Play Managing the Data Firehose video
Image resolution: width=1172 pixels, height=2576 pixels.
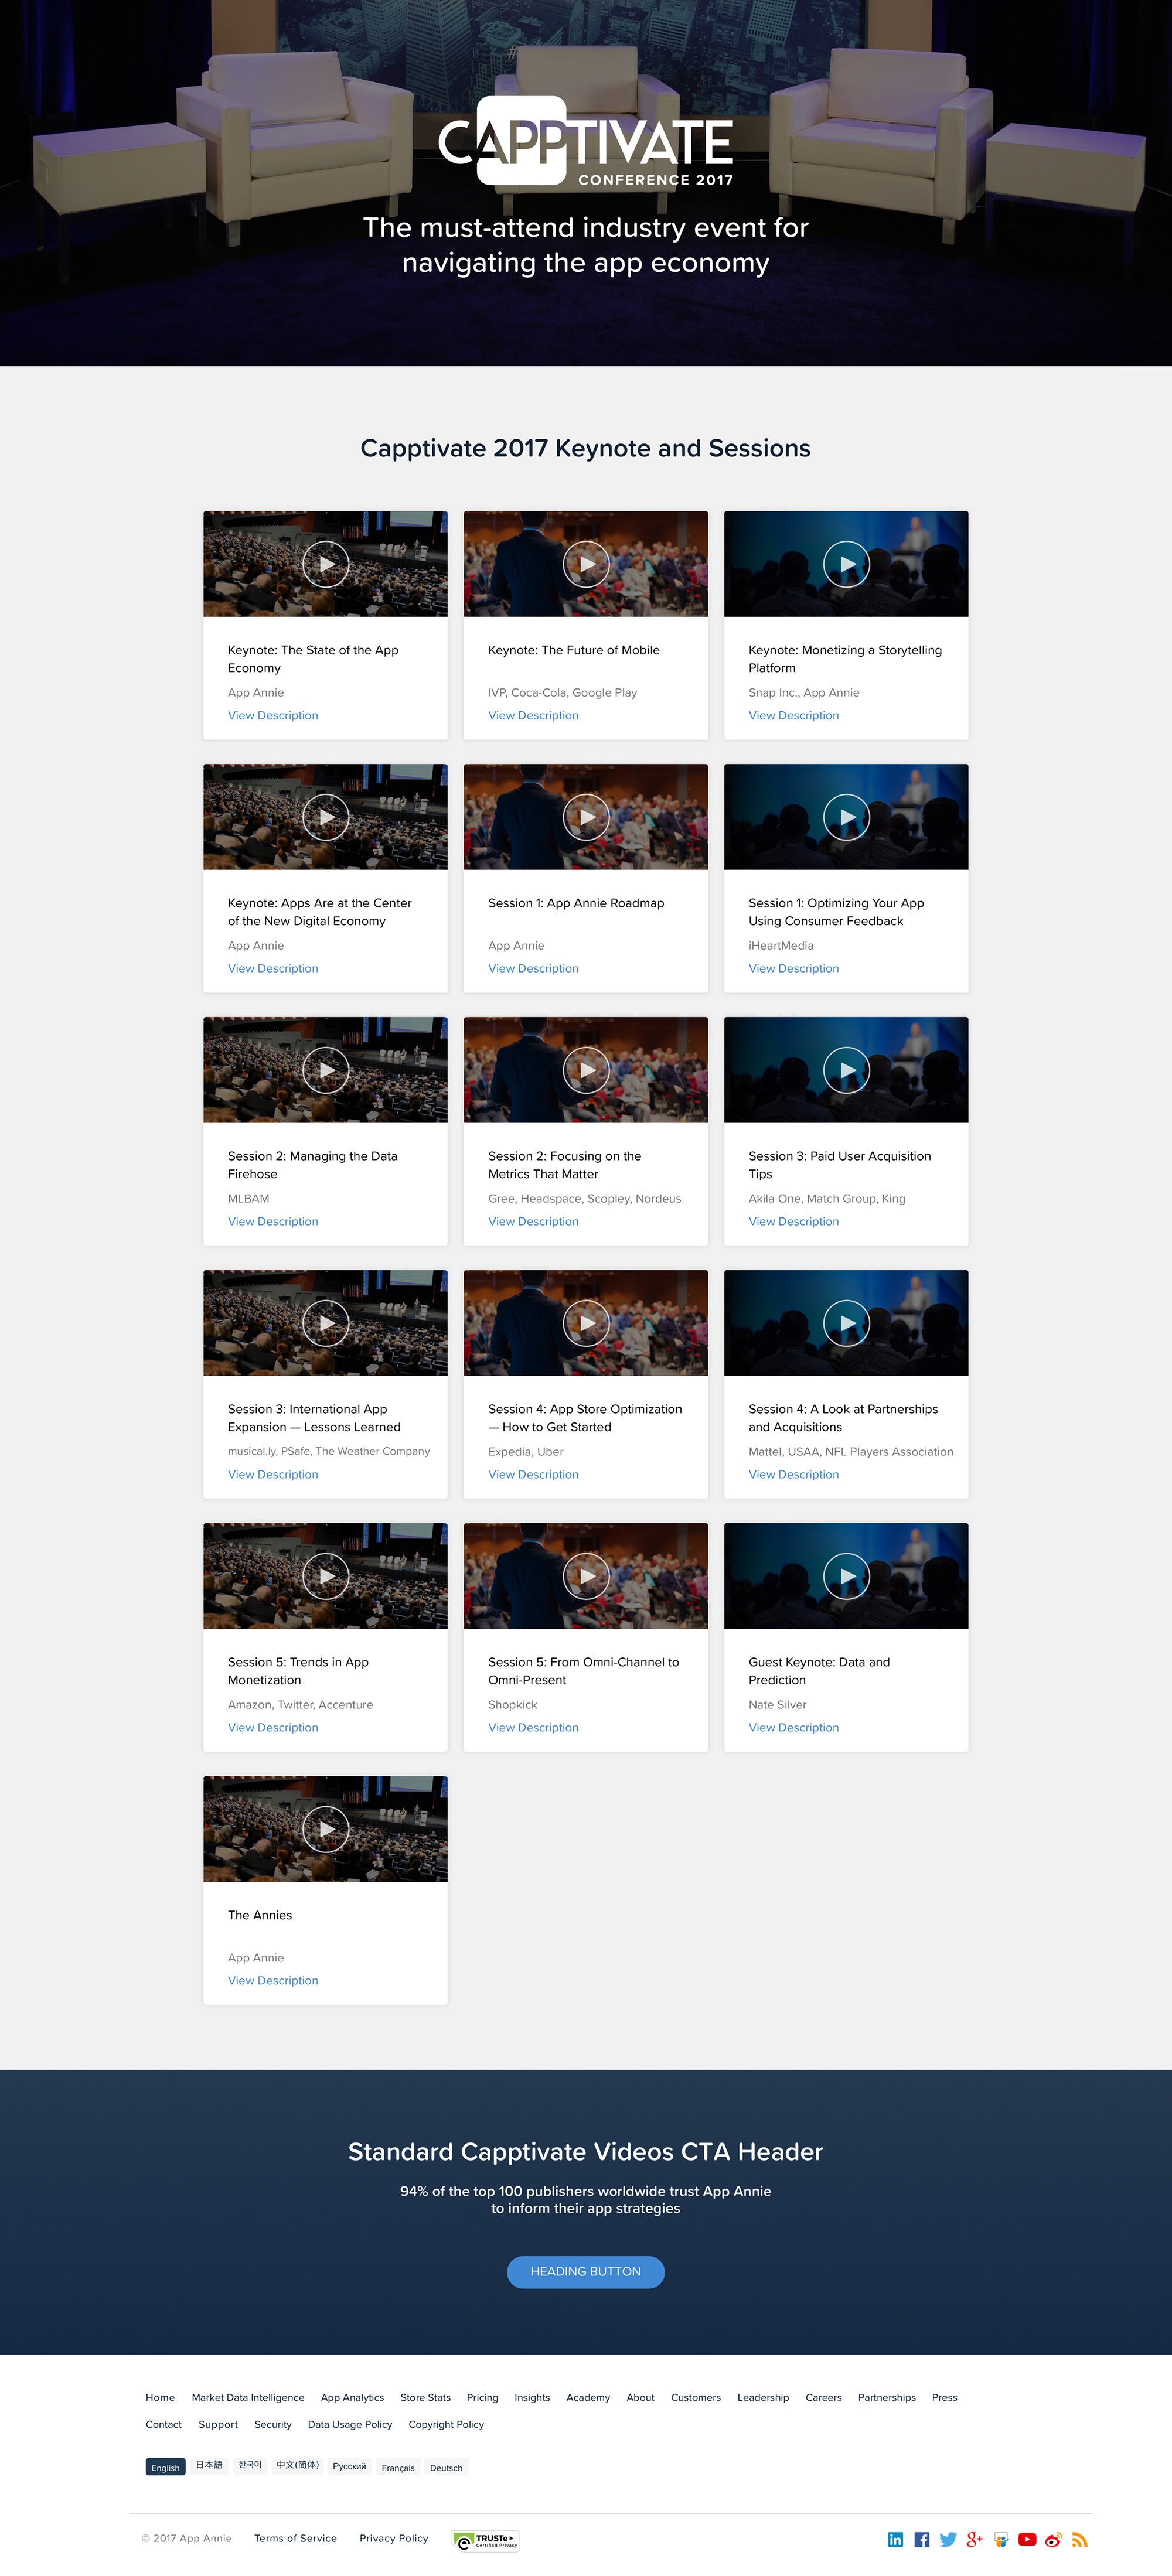click(x=326, y=1070)
